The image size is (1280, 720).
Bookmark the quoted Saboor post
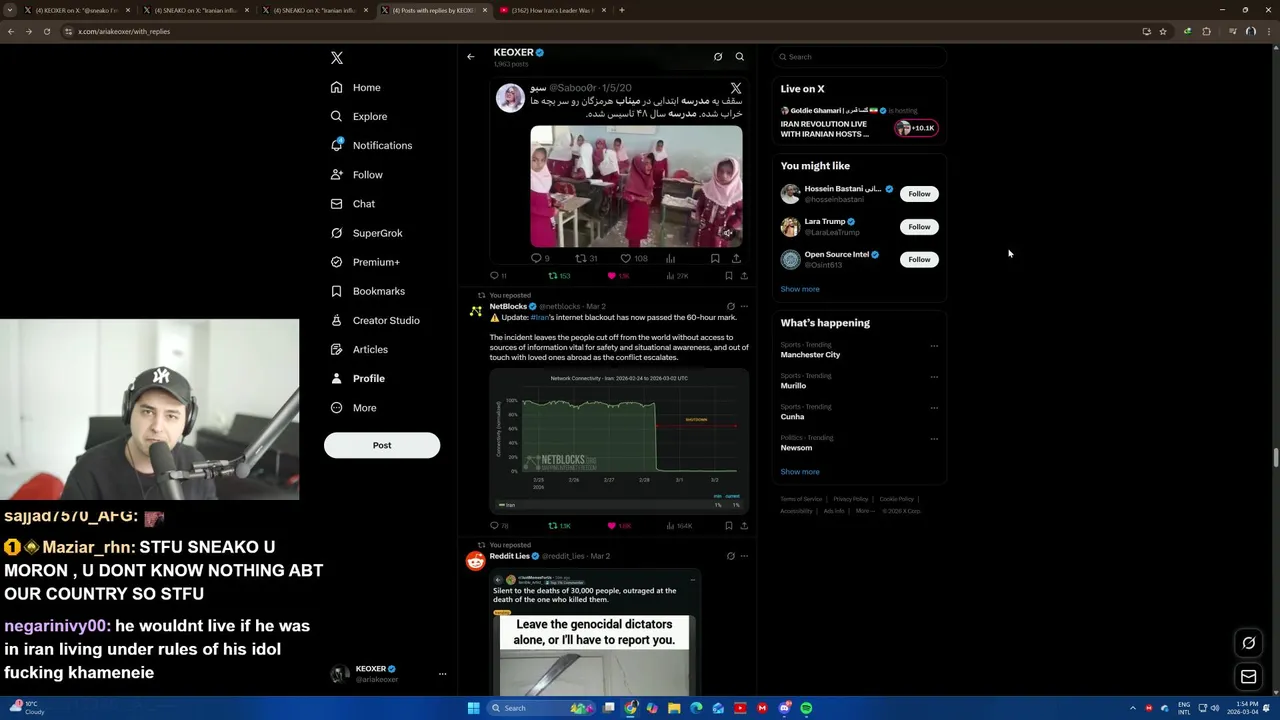click(715, 258)
